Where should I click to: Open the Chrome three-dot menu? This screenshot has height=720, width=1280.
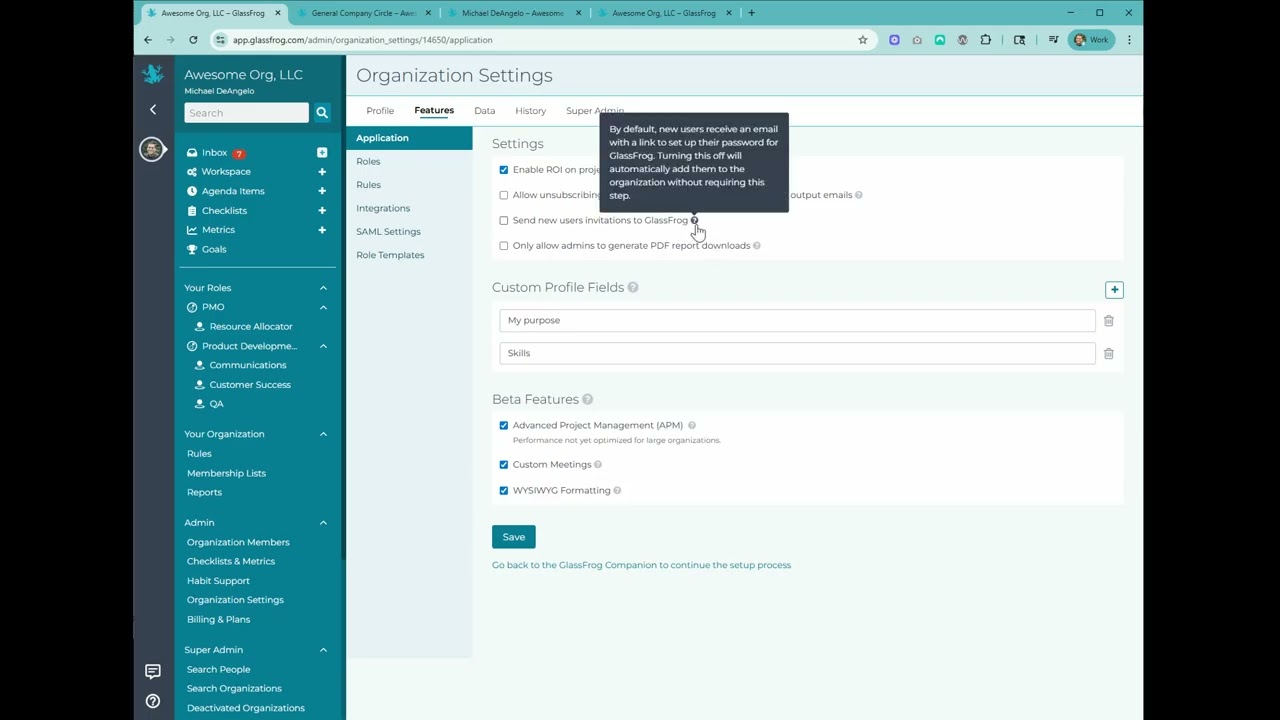pos(1129,40)
